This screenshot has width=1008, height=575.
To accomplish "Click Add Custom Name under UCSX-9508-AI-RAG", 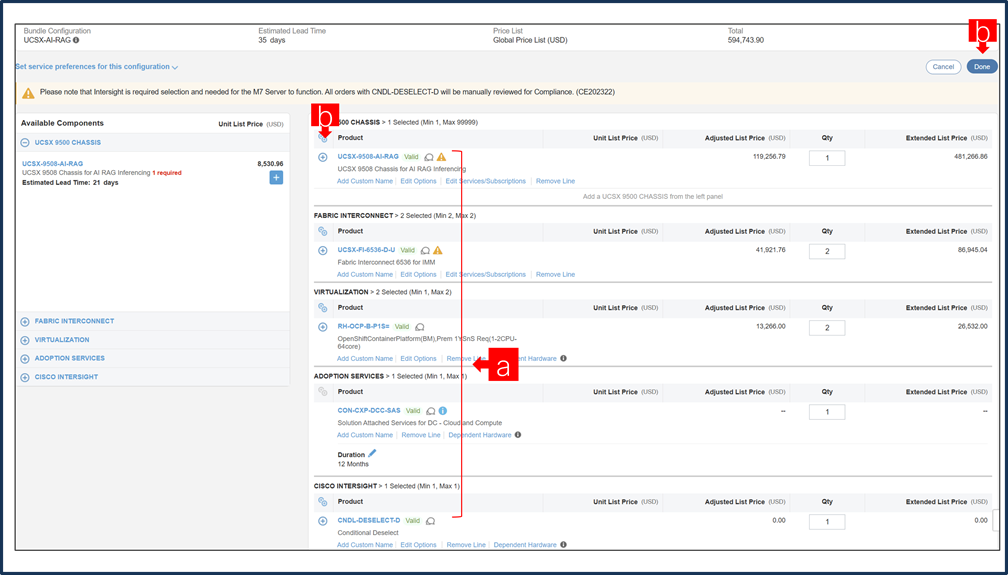I will [364, 181].
